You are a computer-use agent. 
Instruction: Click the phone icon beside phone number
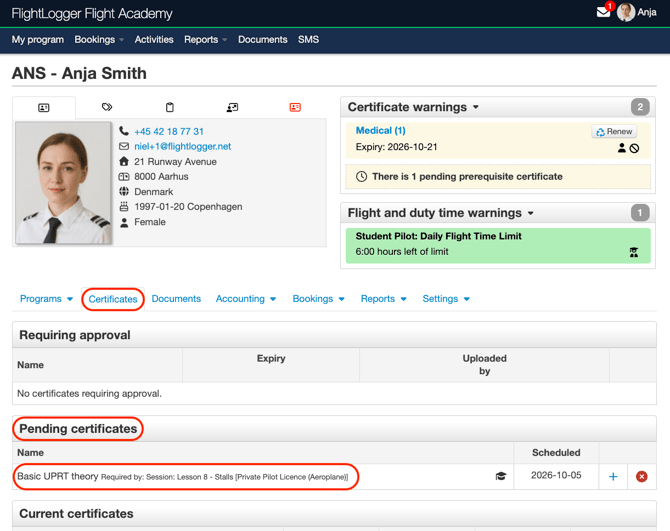coord(124,131)
